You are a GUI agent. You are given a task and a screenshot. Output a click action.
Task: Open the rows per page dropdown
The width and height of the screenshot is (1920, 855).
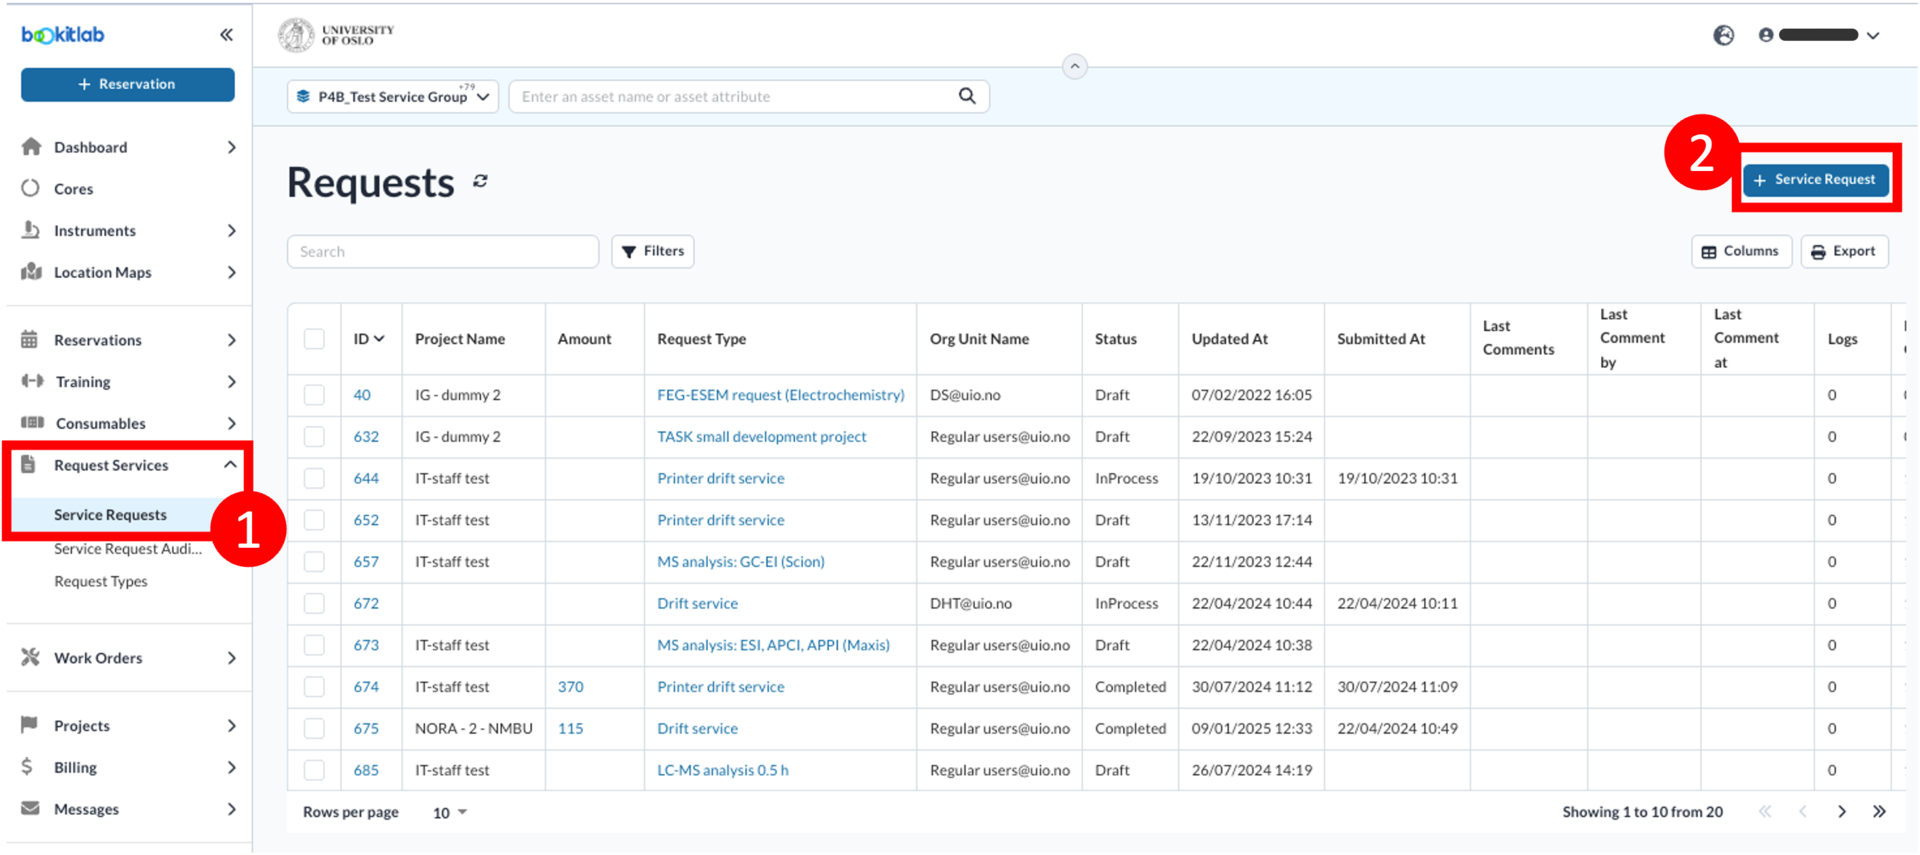(x=450, y=813)
